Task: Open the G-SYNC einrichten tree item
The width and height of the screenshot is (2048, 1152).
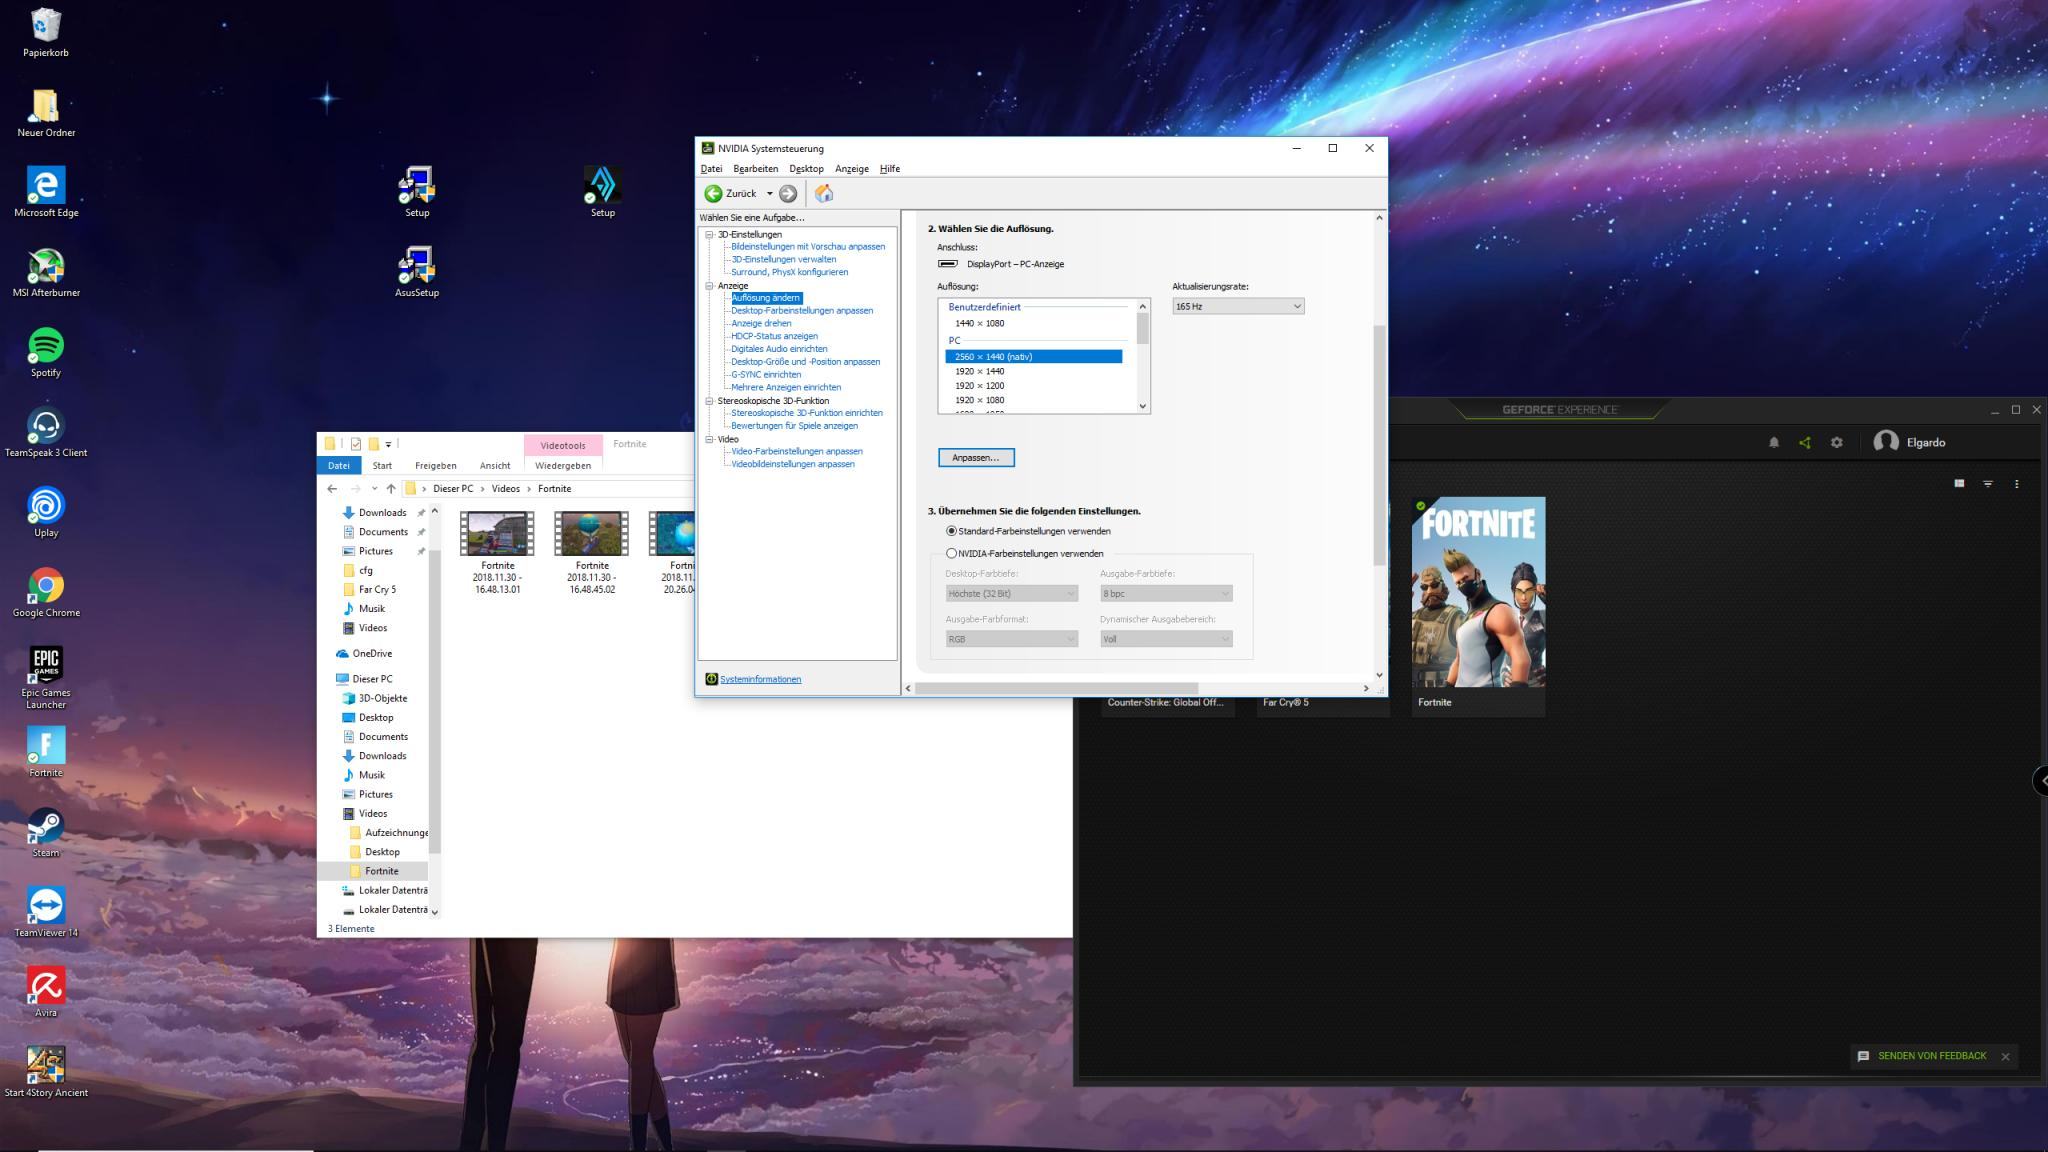Action: (765, 374)
